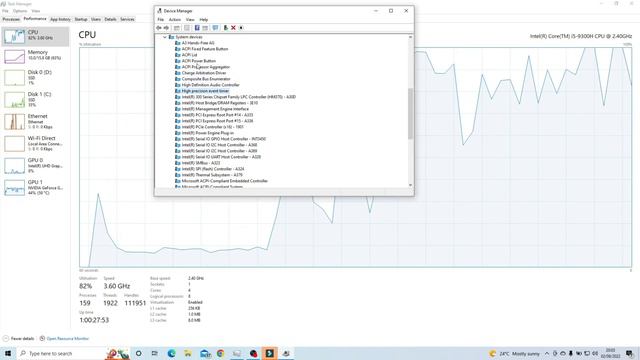Select ACPI Lid device
The width and height of the screenshot is (640, 360).
pos(189,55)
